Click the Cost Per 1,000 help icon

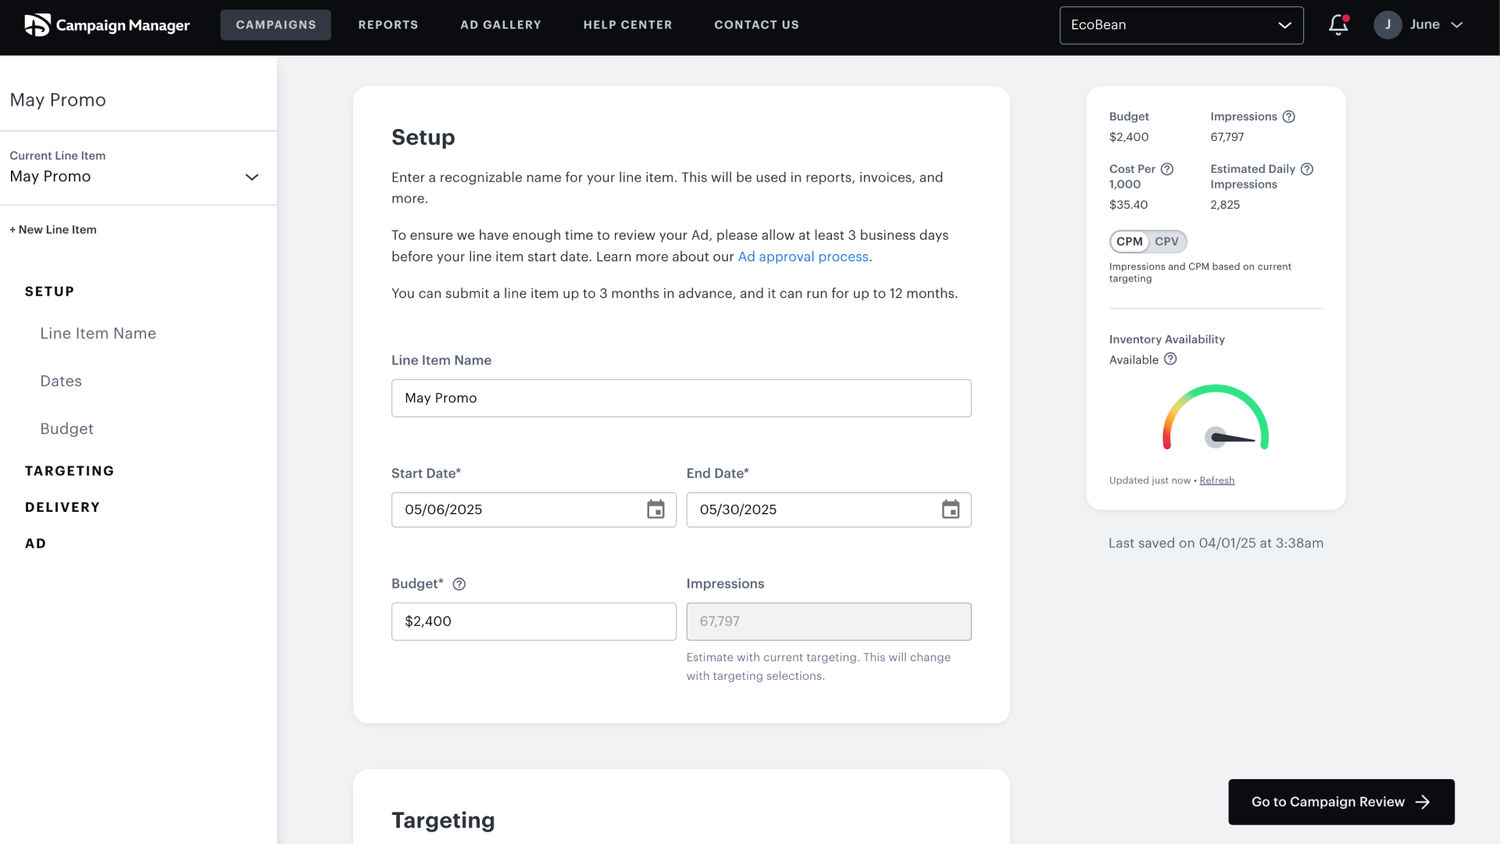1169,168
